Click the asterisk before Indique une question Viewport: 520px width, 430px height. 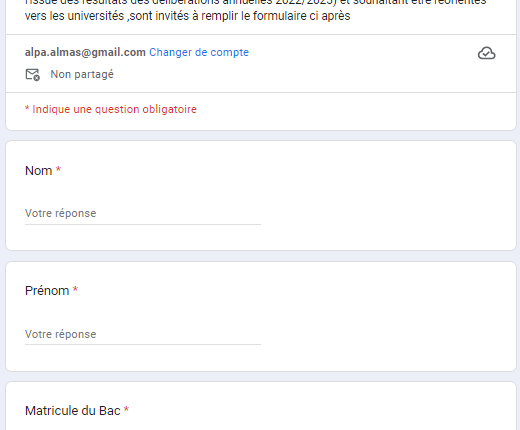click(x=27, y=108)
